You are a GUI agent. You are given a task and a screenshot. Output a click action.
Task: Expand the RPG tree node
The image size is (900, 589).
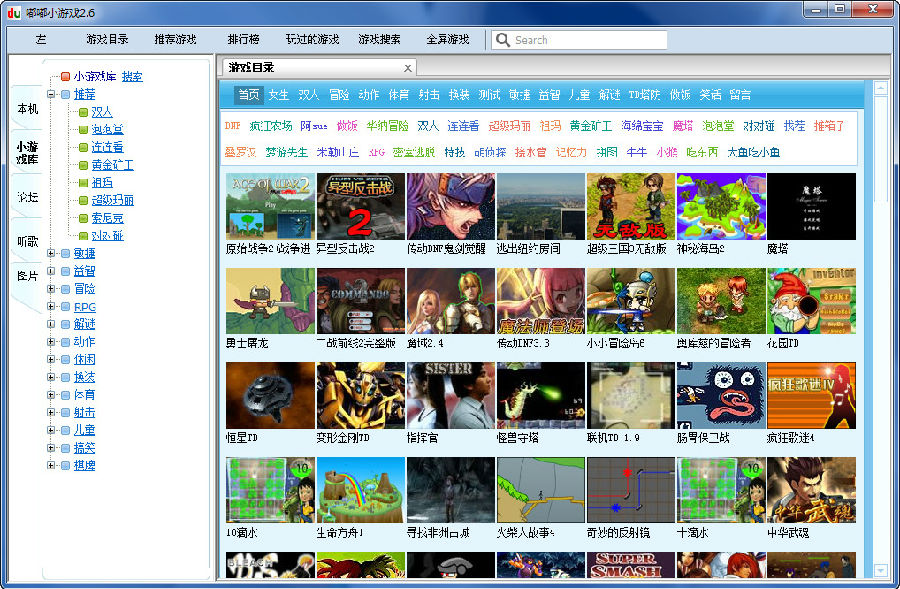coord(51,307)
